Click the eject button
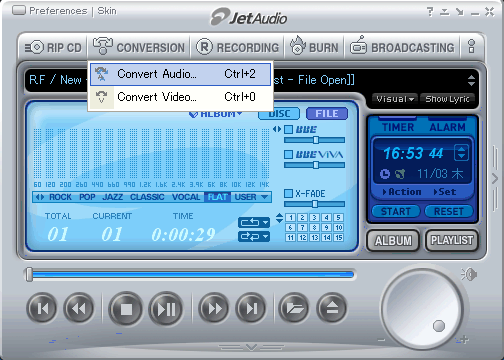504x360 pixels. click(x=332, y=308)
